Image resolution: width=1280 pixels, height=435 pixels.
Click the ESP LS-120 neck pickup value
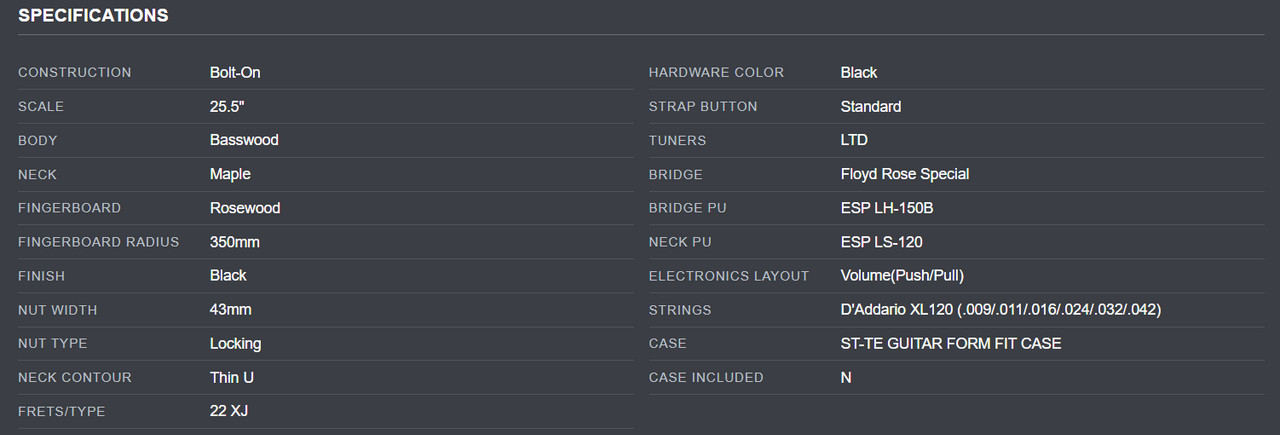click(x=882, y=242)
